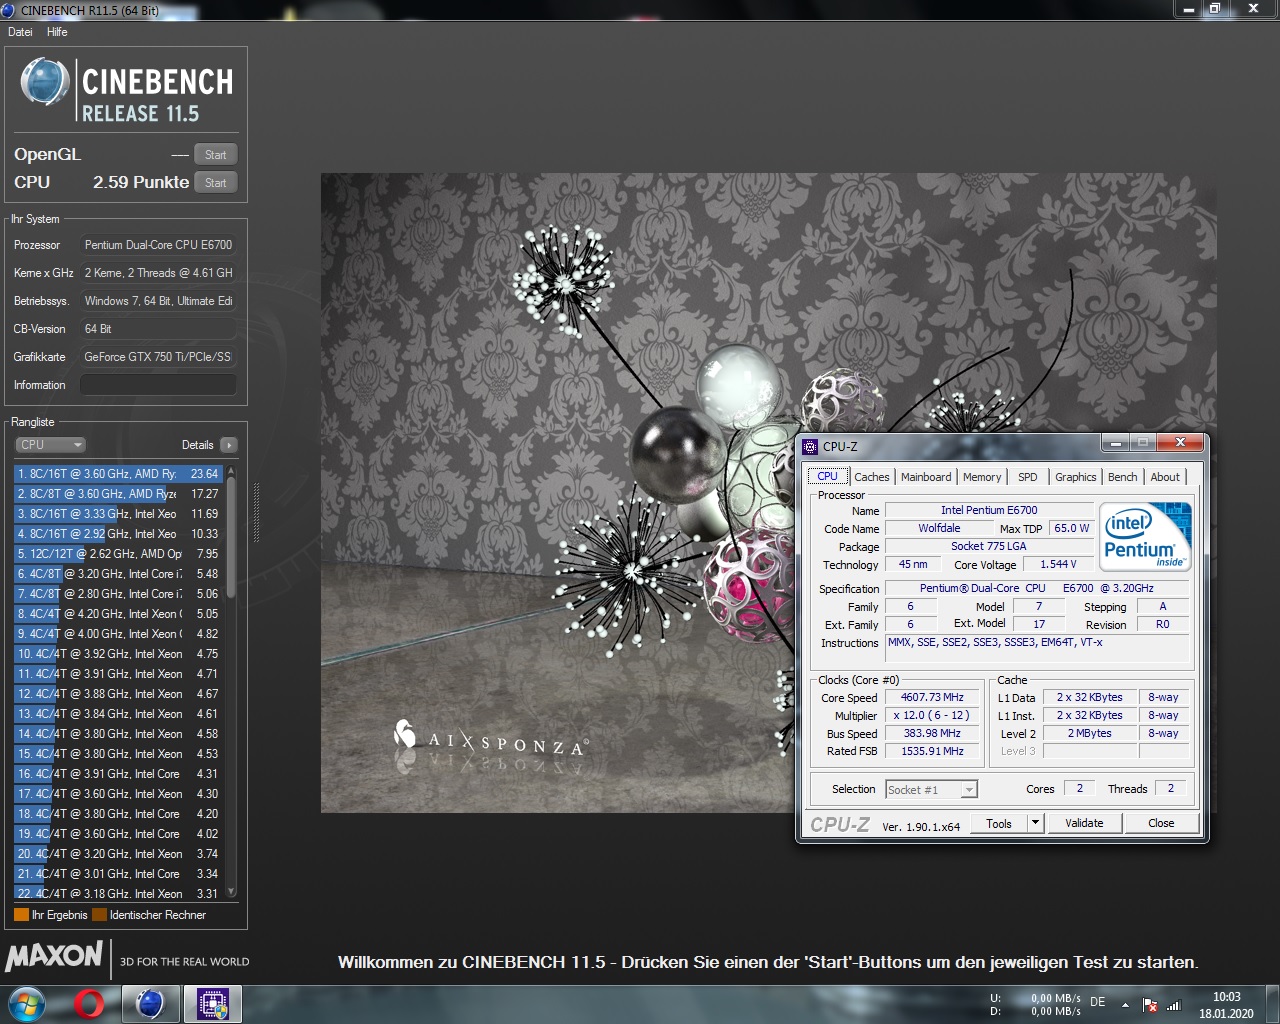Select ranking entry 2 with score 17.27
This screenshot has height=1024, width=1280.
pyautogui.click(x=118, y=494)
